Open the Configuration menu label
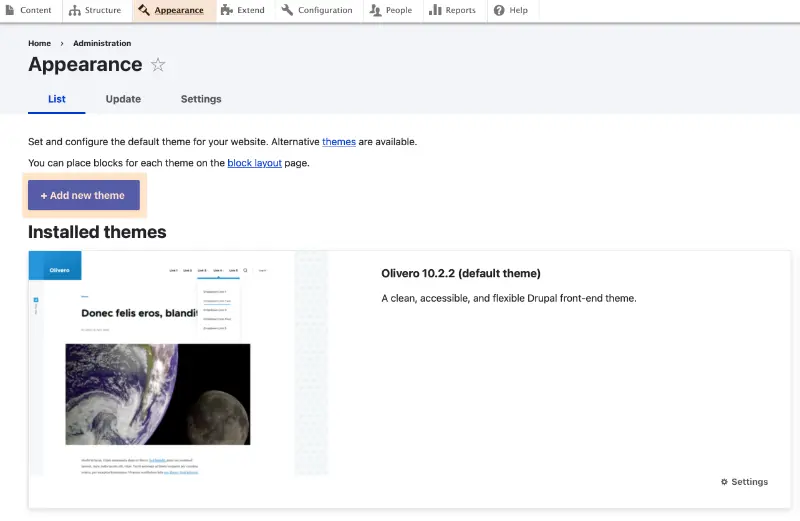This screenshot has width=800, height=521. coord(325,10)
